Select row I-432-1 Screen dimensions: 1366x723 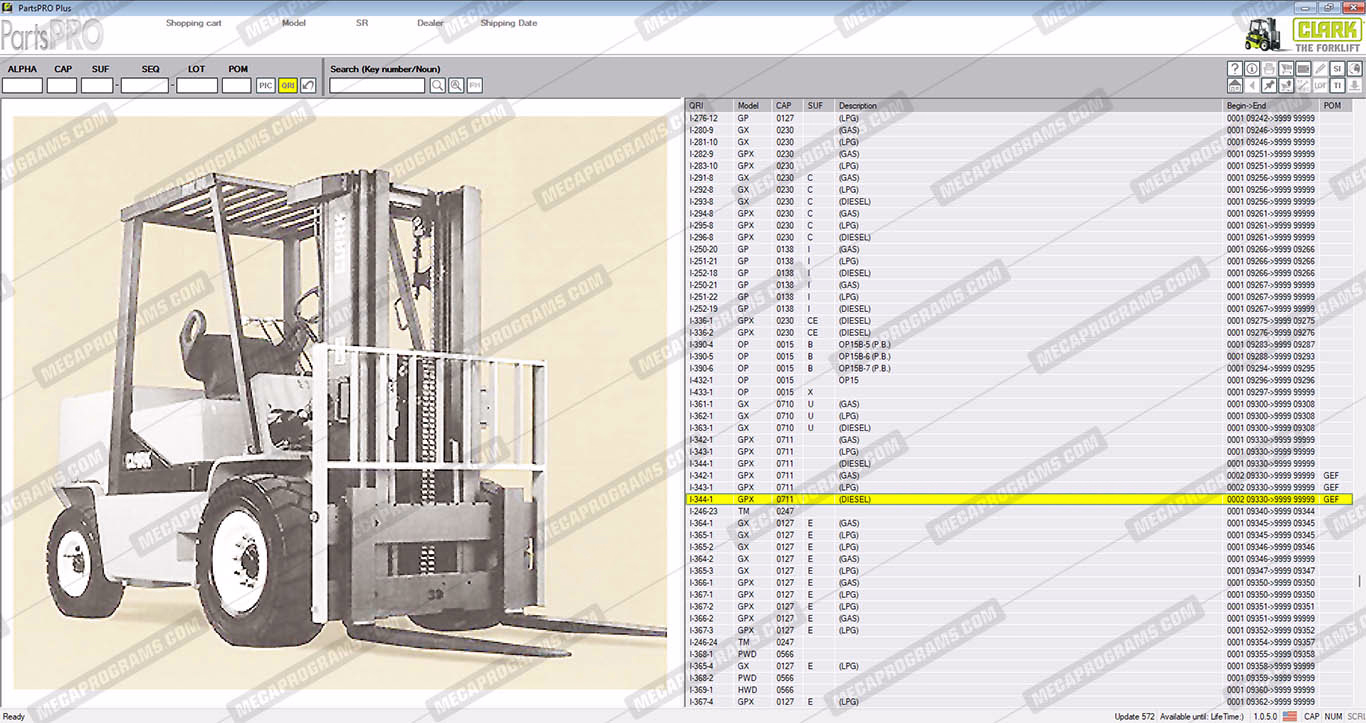(1019, 380)
